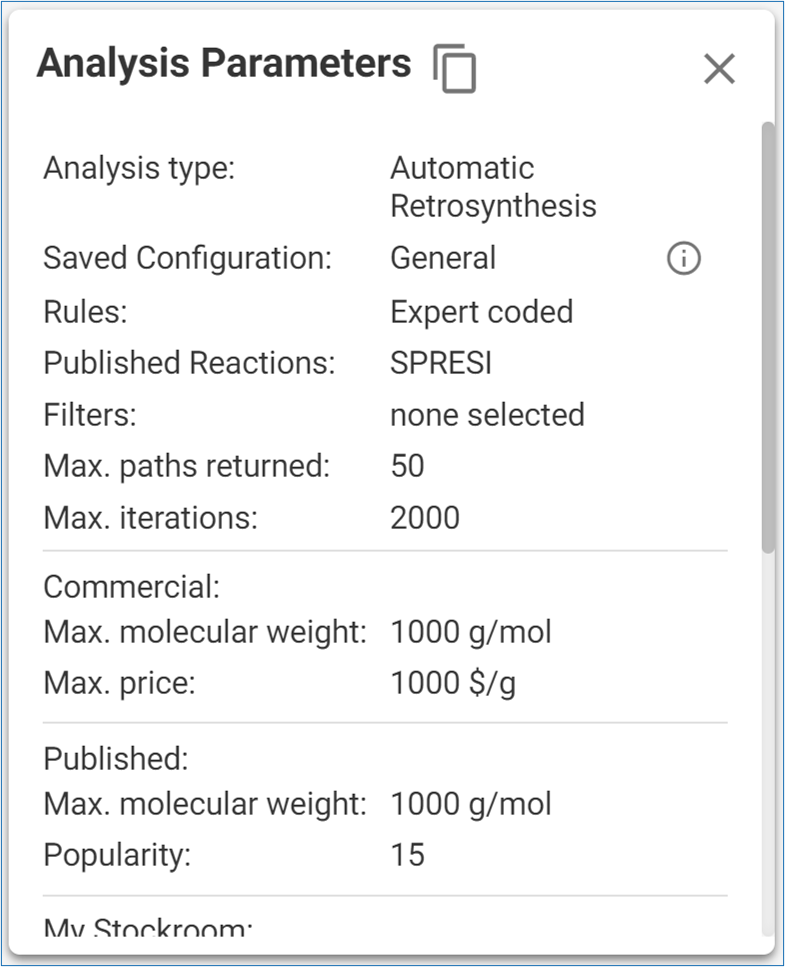785x967 pixels.
Task: Click the SPRESI published reactions value
Action: point(441,363)
